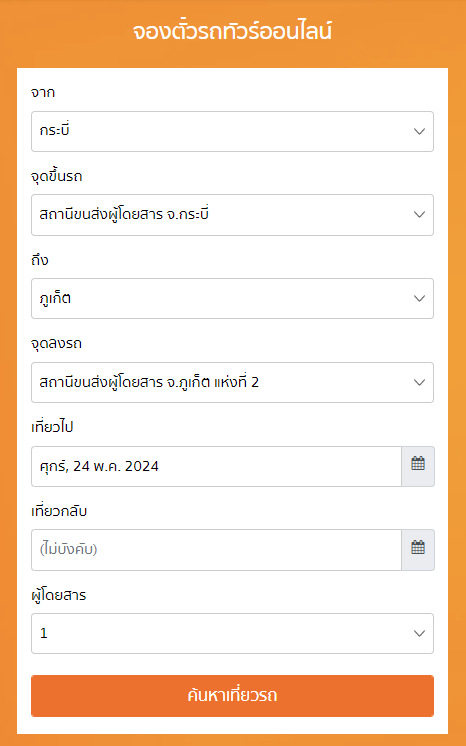
Task: Click the ค้นหาเที่ยวรถ search button
Action: [232, 696]
